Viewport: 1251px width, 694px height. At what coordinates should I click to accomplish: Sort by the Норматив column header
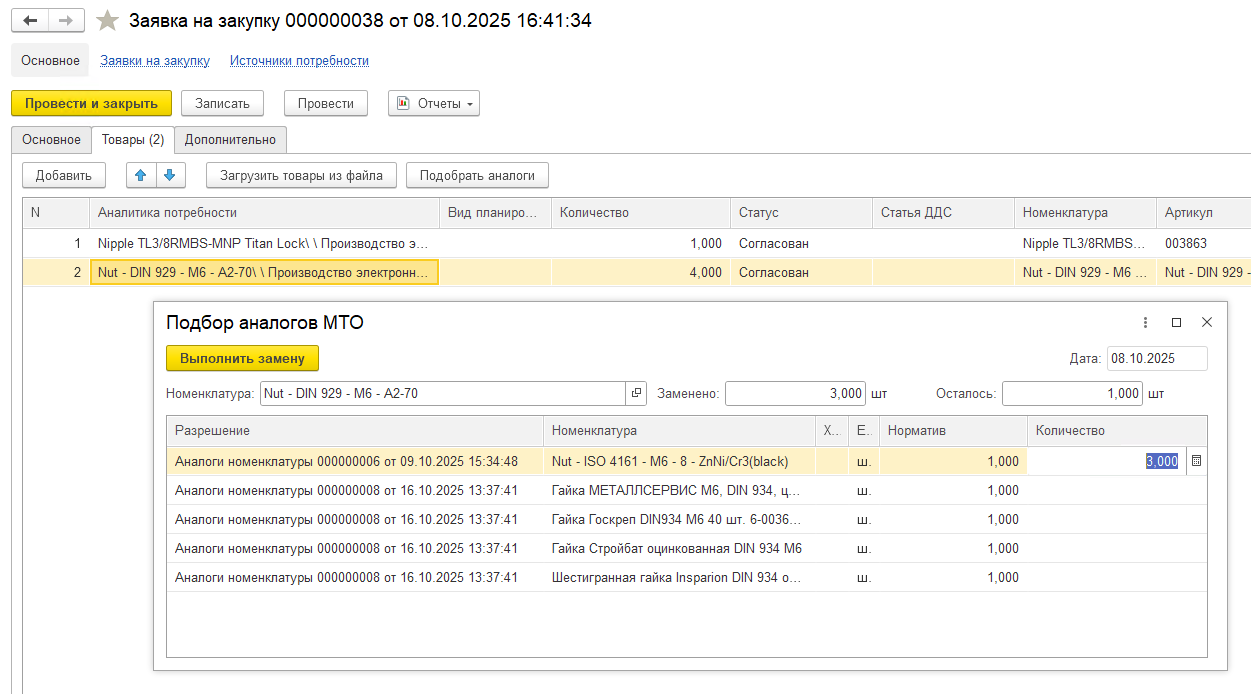(950, 431)
